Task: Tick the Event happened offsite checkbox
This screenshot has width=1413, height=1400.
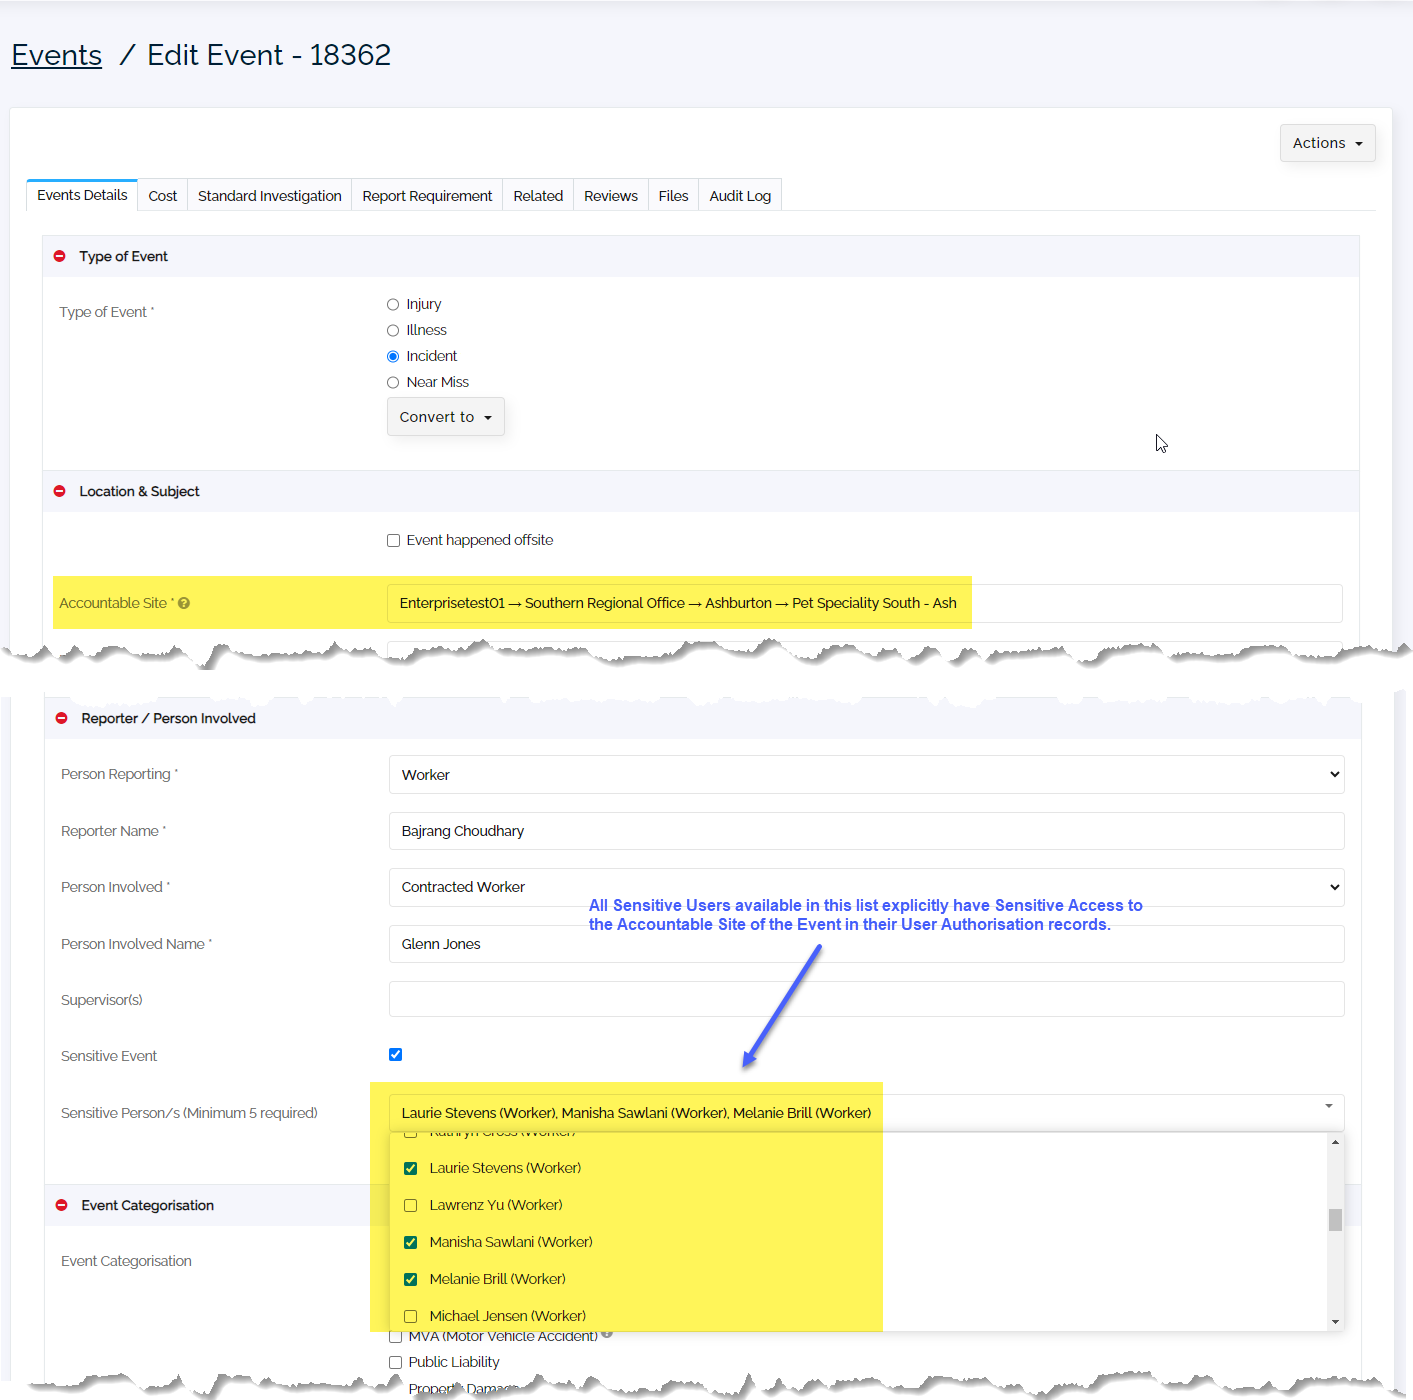Action: (394, 541)
